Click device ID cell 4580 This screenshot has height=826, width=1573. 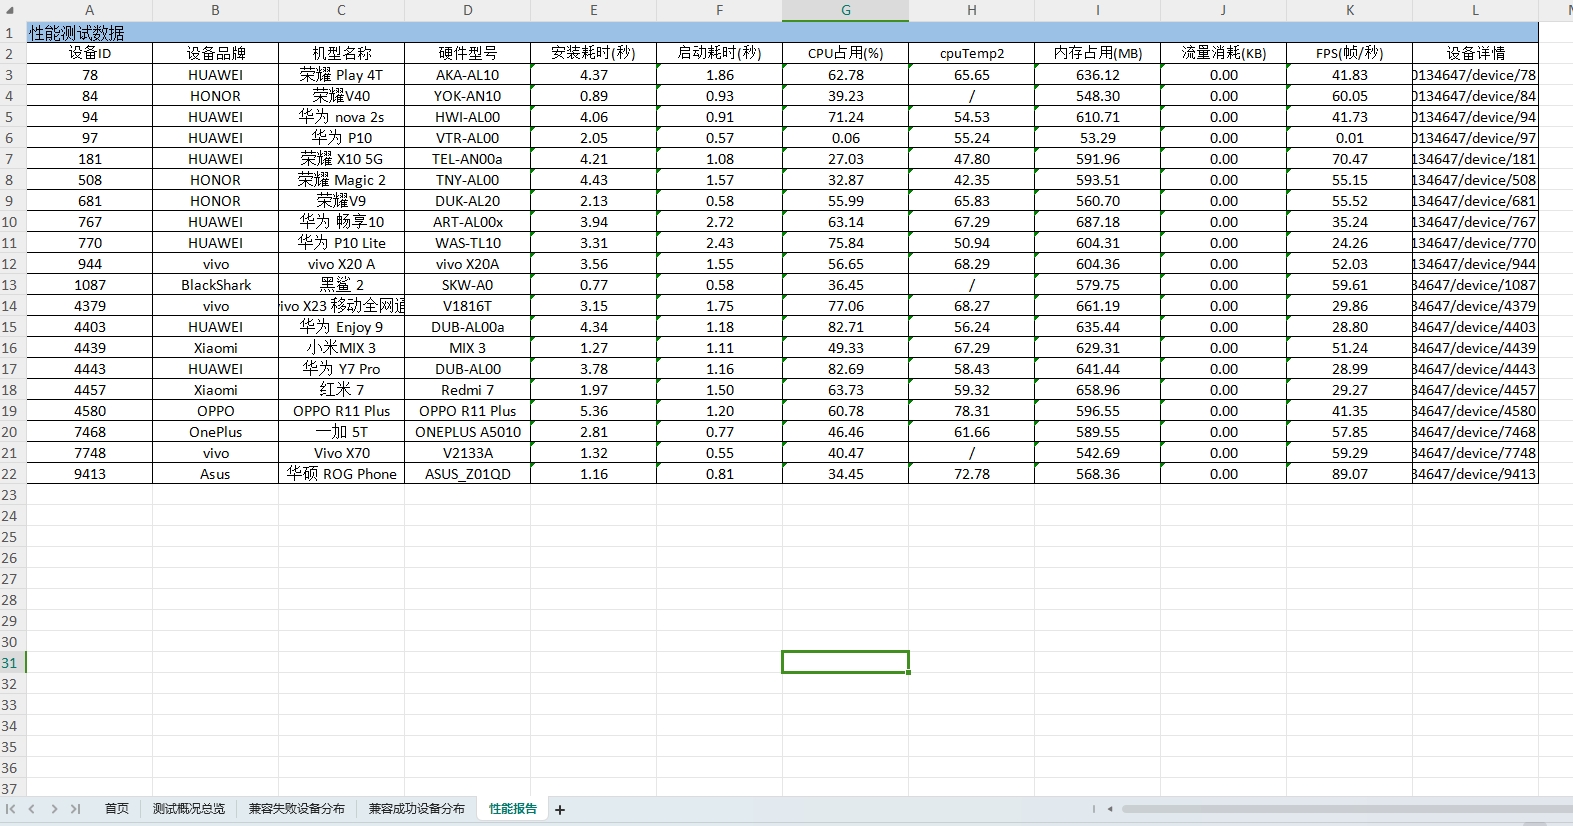pos(89,411)
